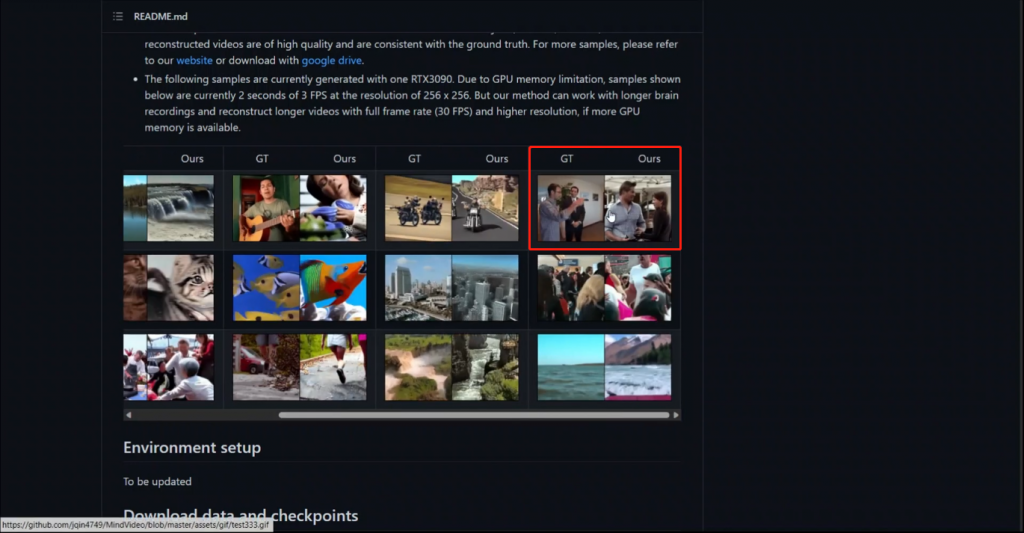Open the ocean waves sample thumbnail

[x=604, y=367]
